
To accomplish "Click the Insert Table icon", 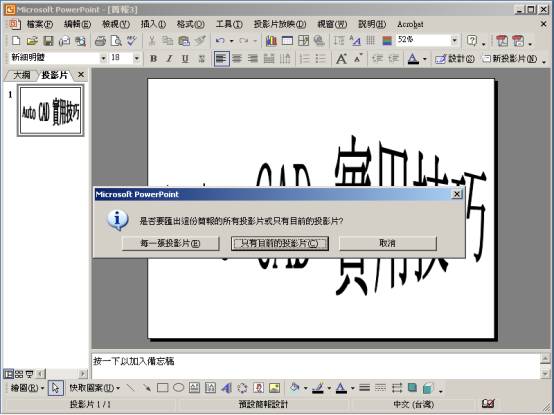I will (x=287, y=41).
